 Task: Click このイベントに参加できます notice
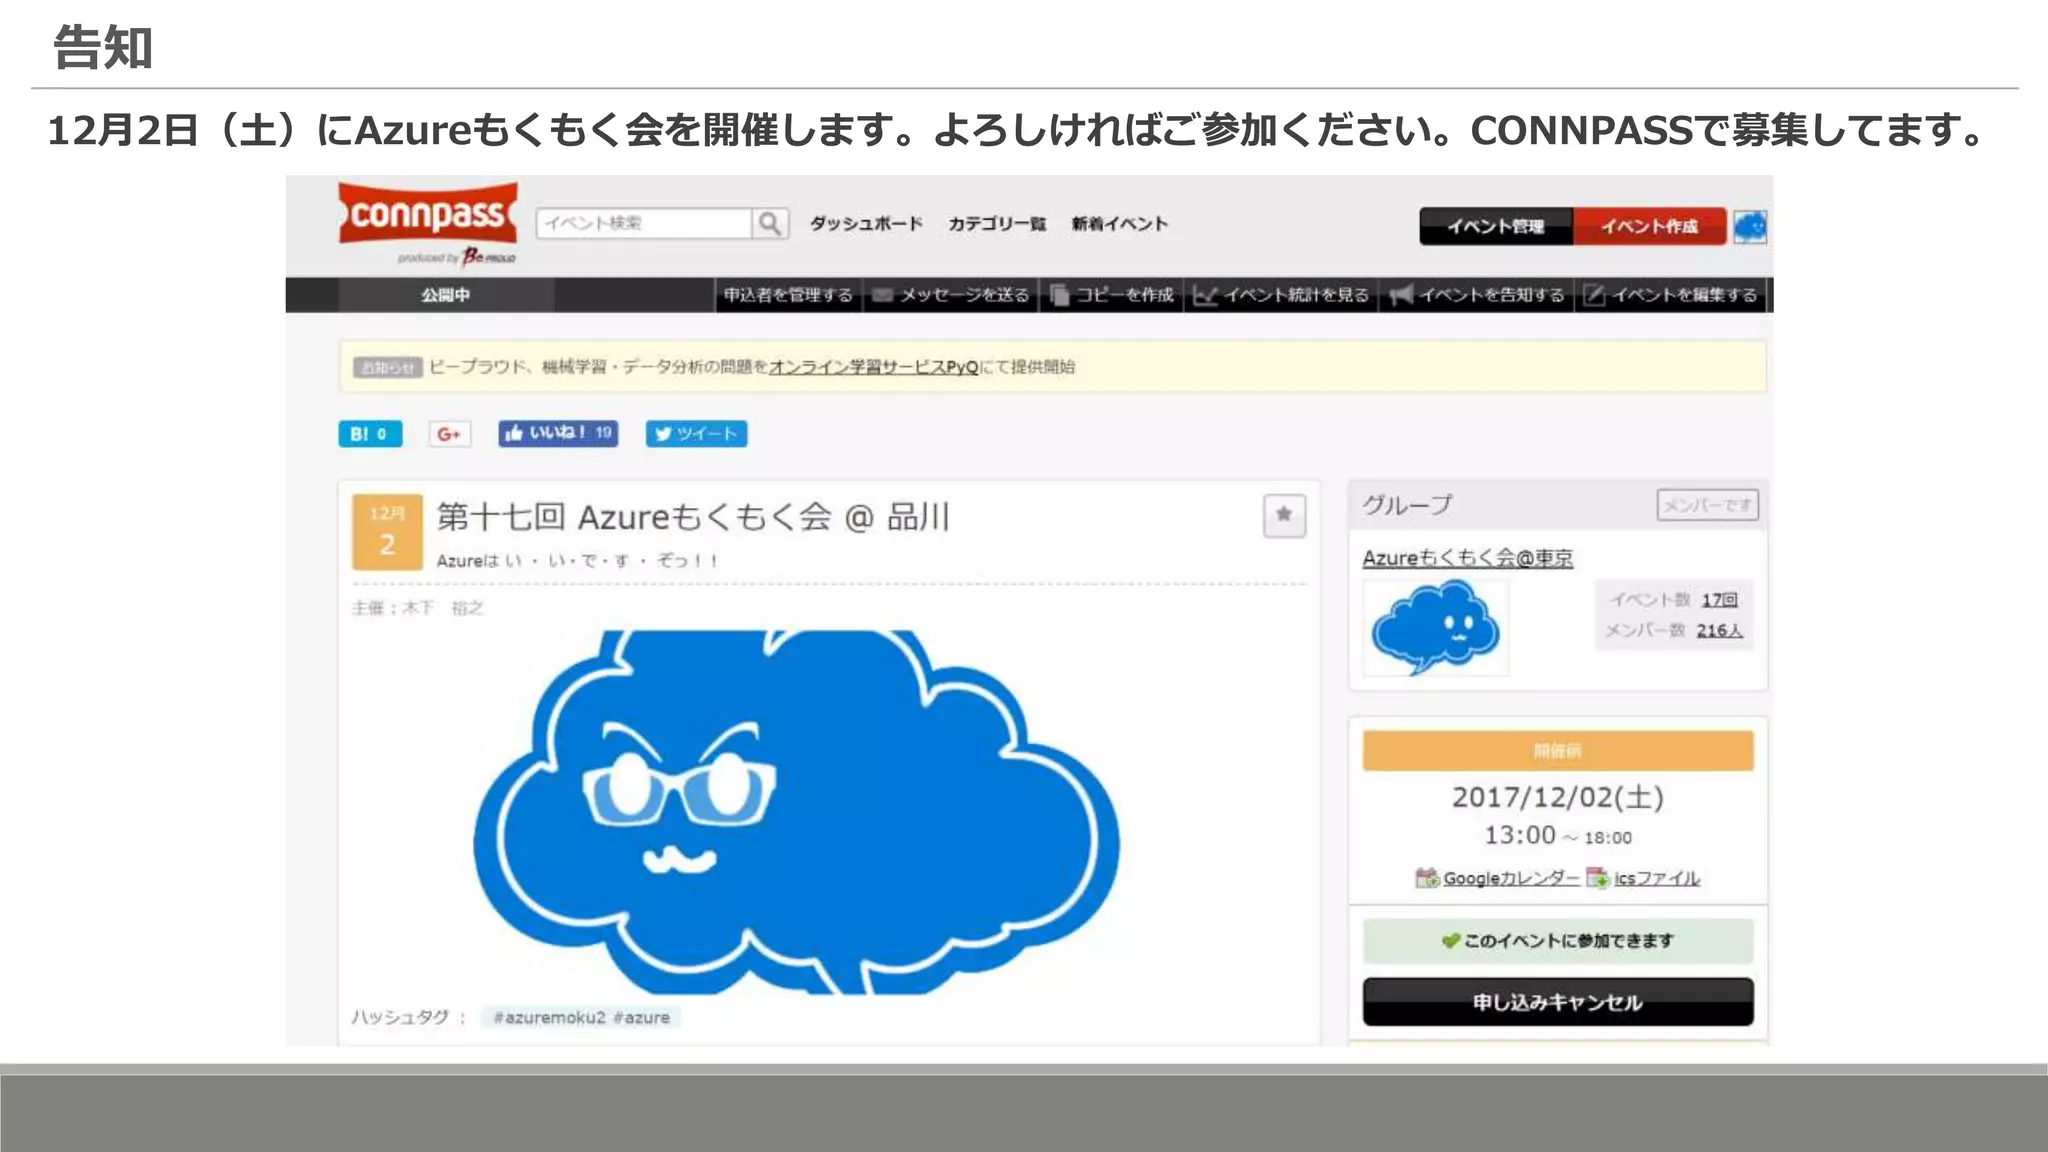pyautogui.click(x=1558, y=941)
